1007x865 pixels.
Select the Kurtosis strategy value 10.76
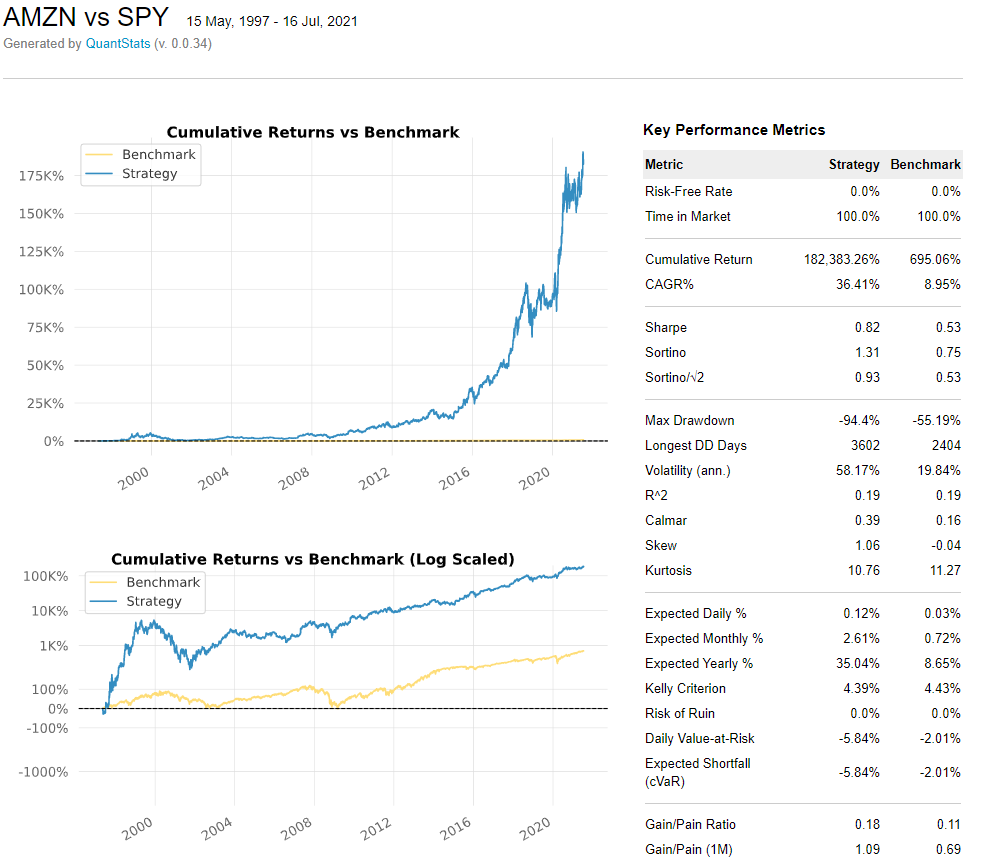[x=864, y=571]
